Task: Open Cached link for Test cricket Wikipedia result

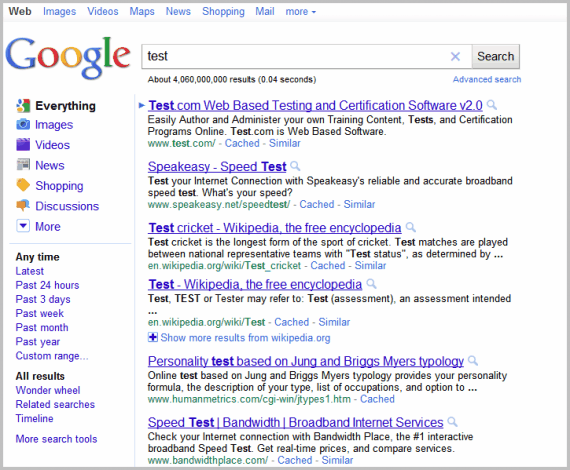Action: (328, 265)
